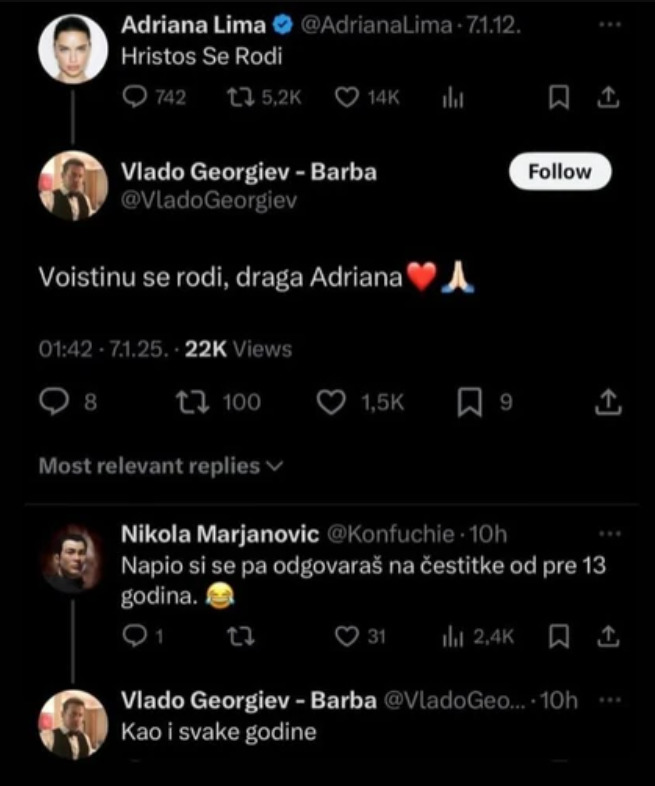Bookmark Adriana Lima's tweet

560,97
